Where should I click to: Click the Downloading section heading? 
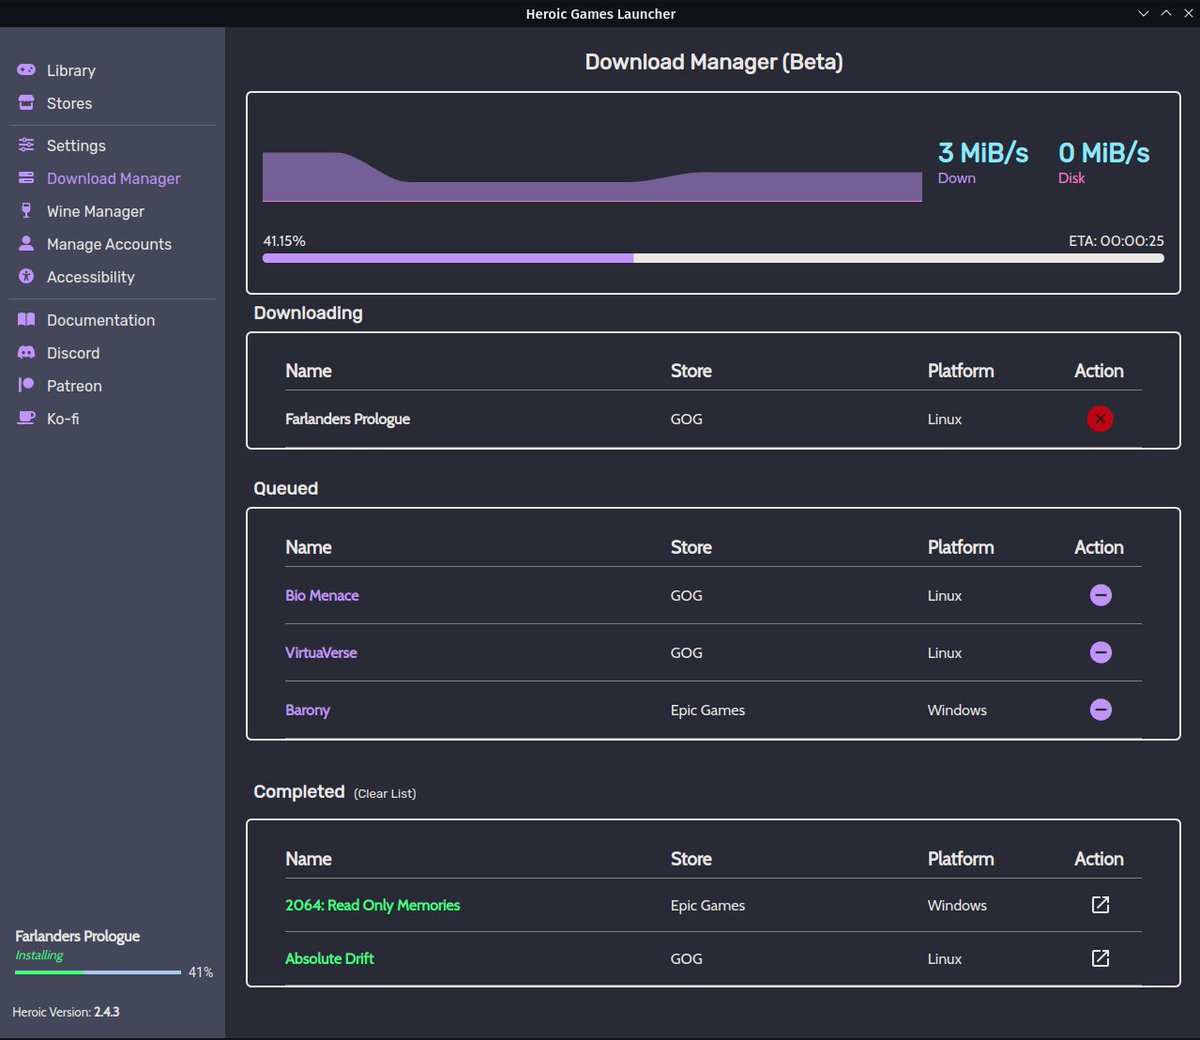pyautogui.click(x=308, y=313)
